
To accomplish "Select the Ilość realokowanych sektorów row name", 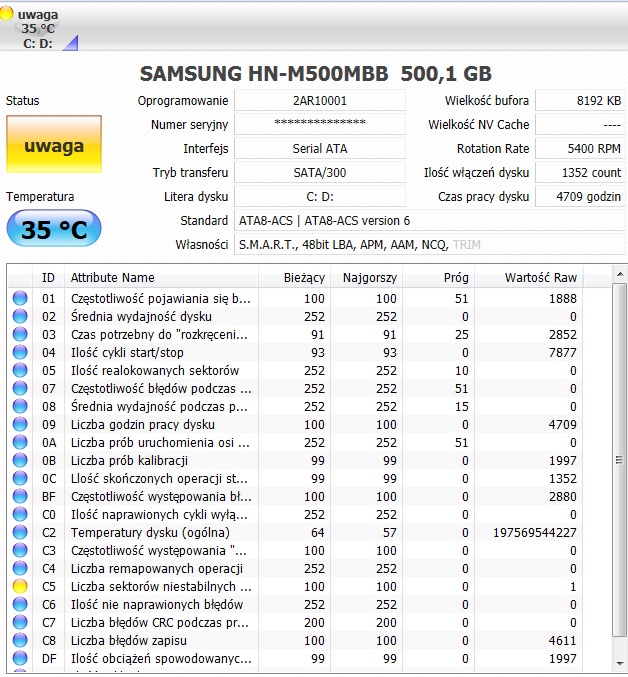I will 155,370.
